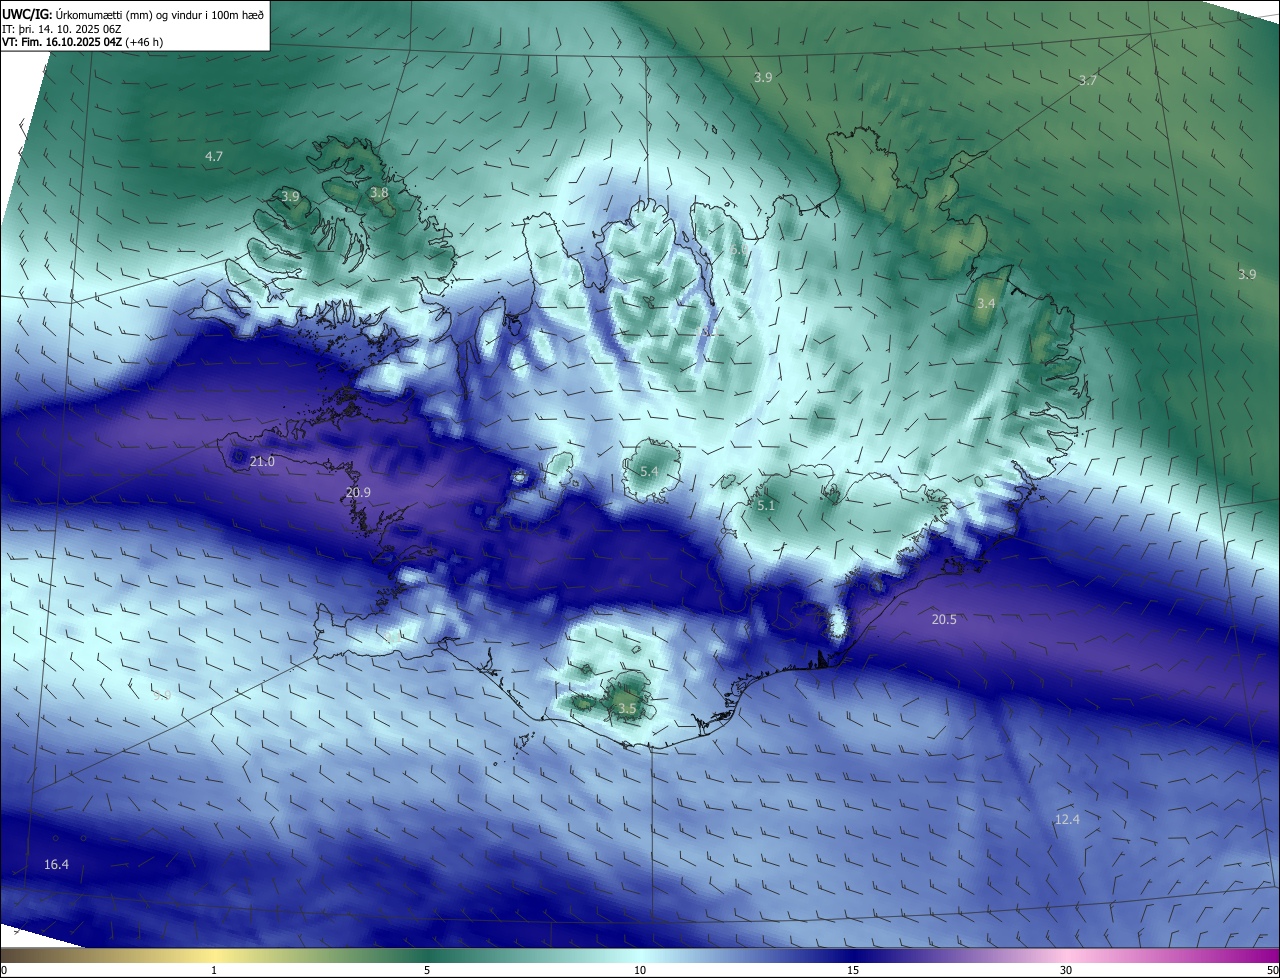Click the 5.4 value label on the glacier
The image size is (1280, 978).
tap(649, 471)
